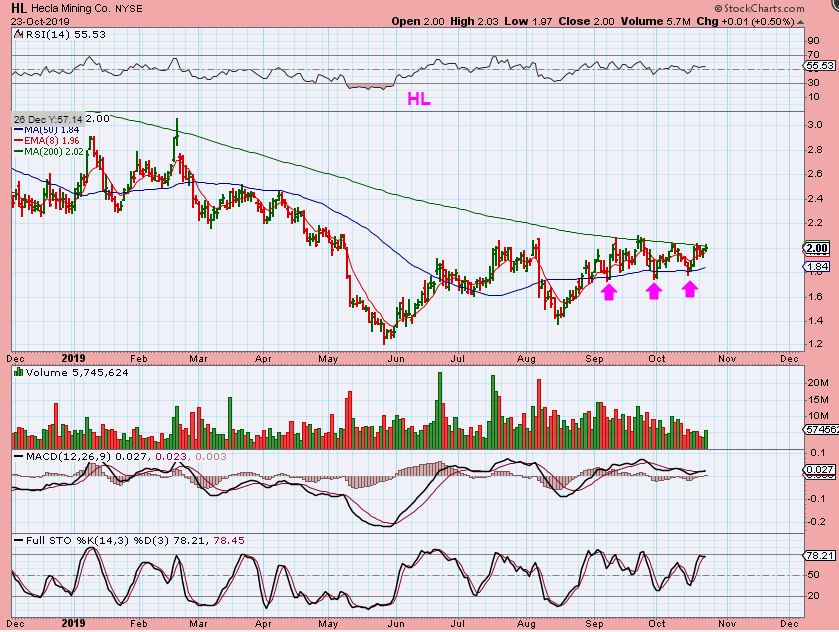Click the 3.0 price axis label
The height and width of the screenshot is (632, 839).
pyautogui.click(x=815, y=125)
